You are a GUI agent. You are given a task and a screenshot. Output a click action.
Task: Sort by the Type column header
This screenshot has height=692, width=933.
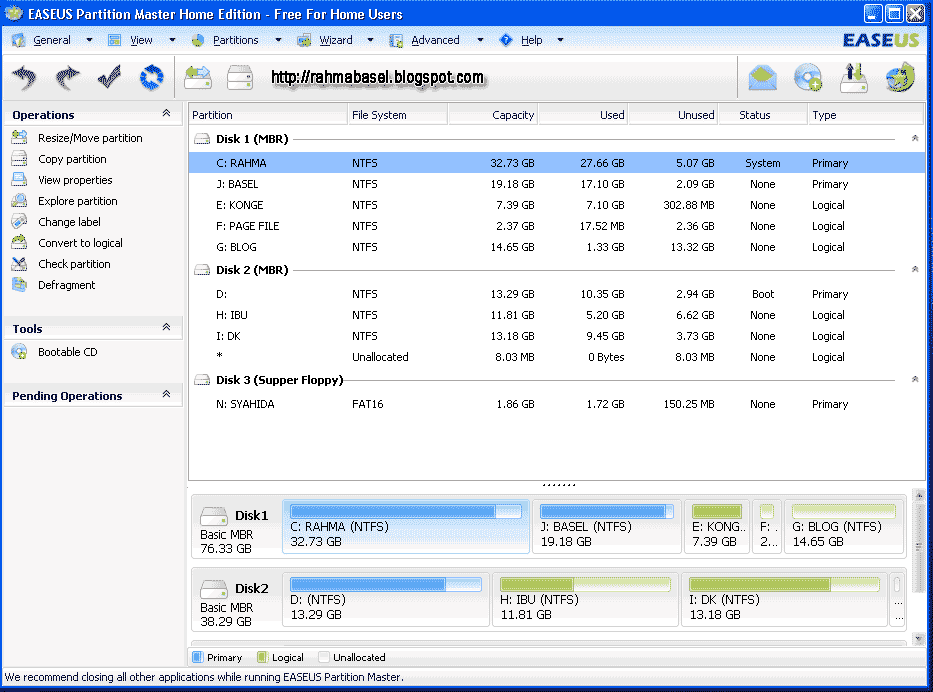click(866, 115)
